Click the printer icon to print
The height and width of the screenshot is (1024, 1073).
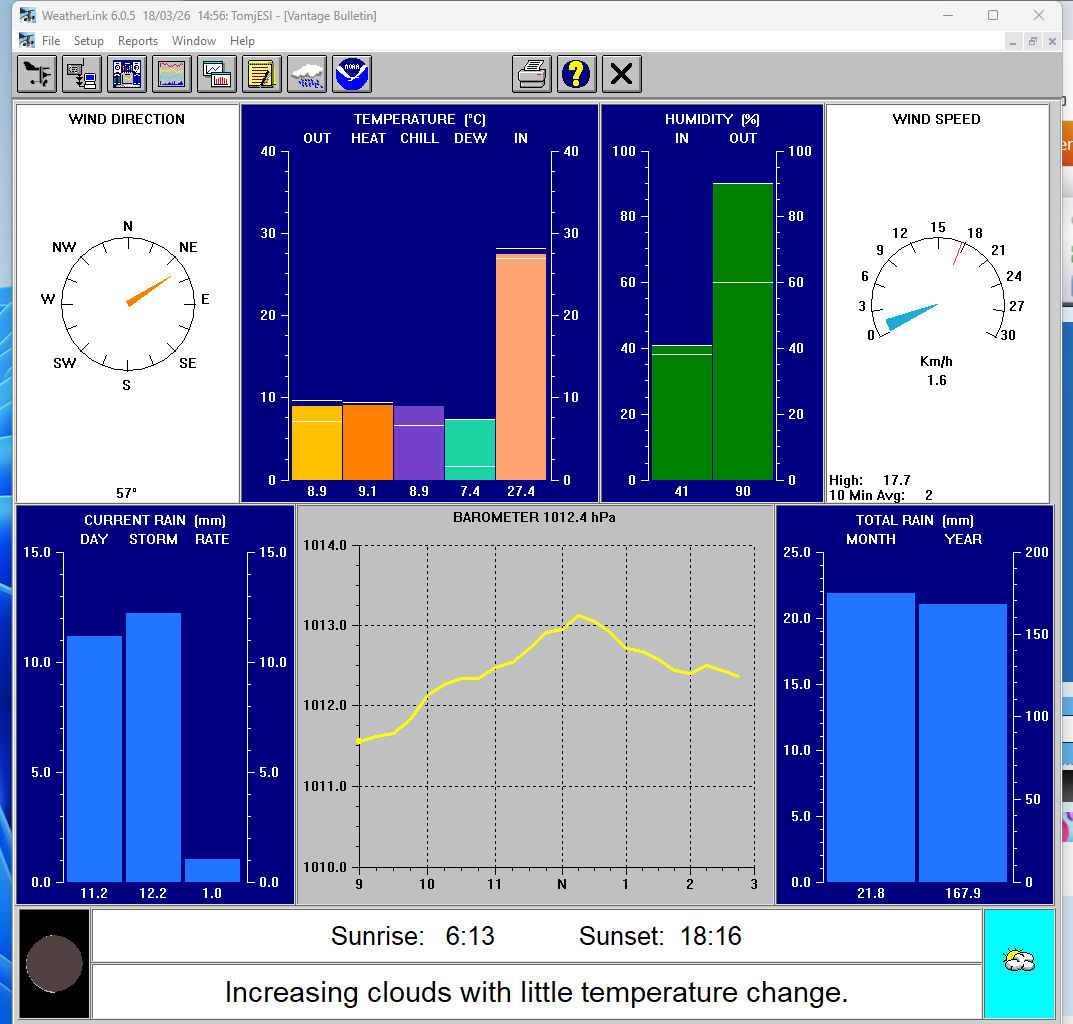[x=532, y=74]
